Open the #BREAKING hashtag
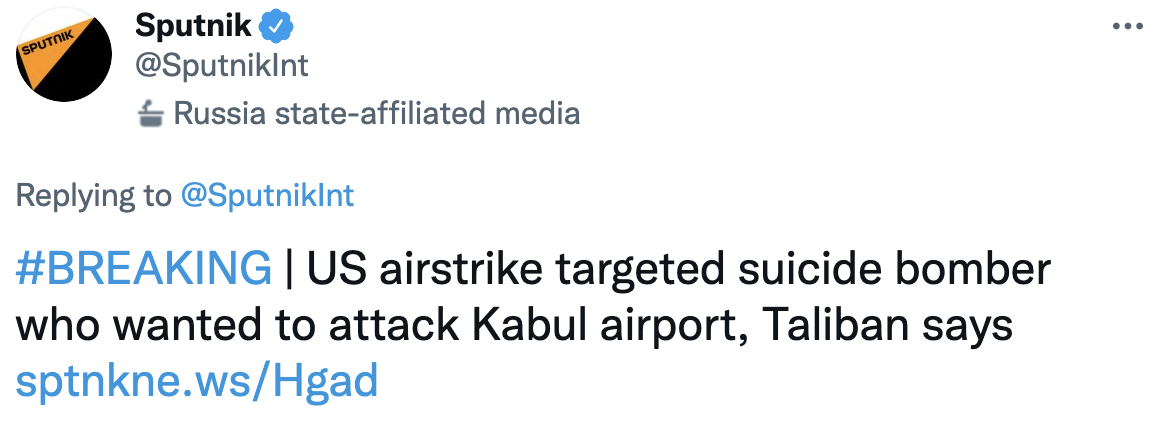The height and width of the screenshot is (422, 1166). click(x=144, y=269)
